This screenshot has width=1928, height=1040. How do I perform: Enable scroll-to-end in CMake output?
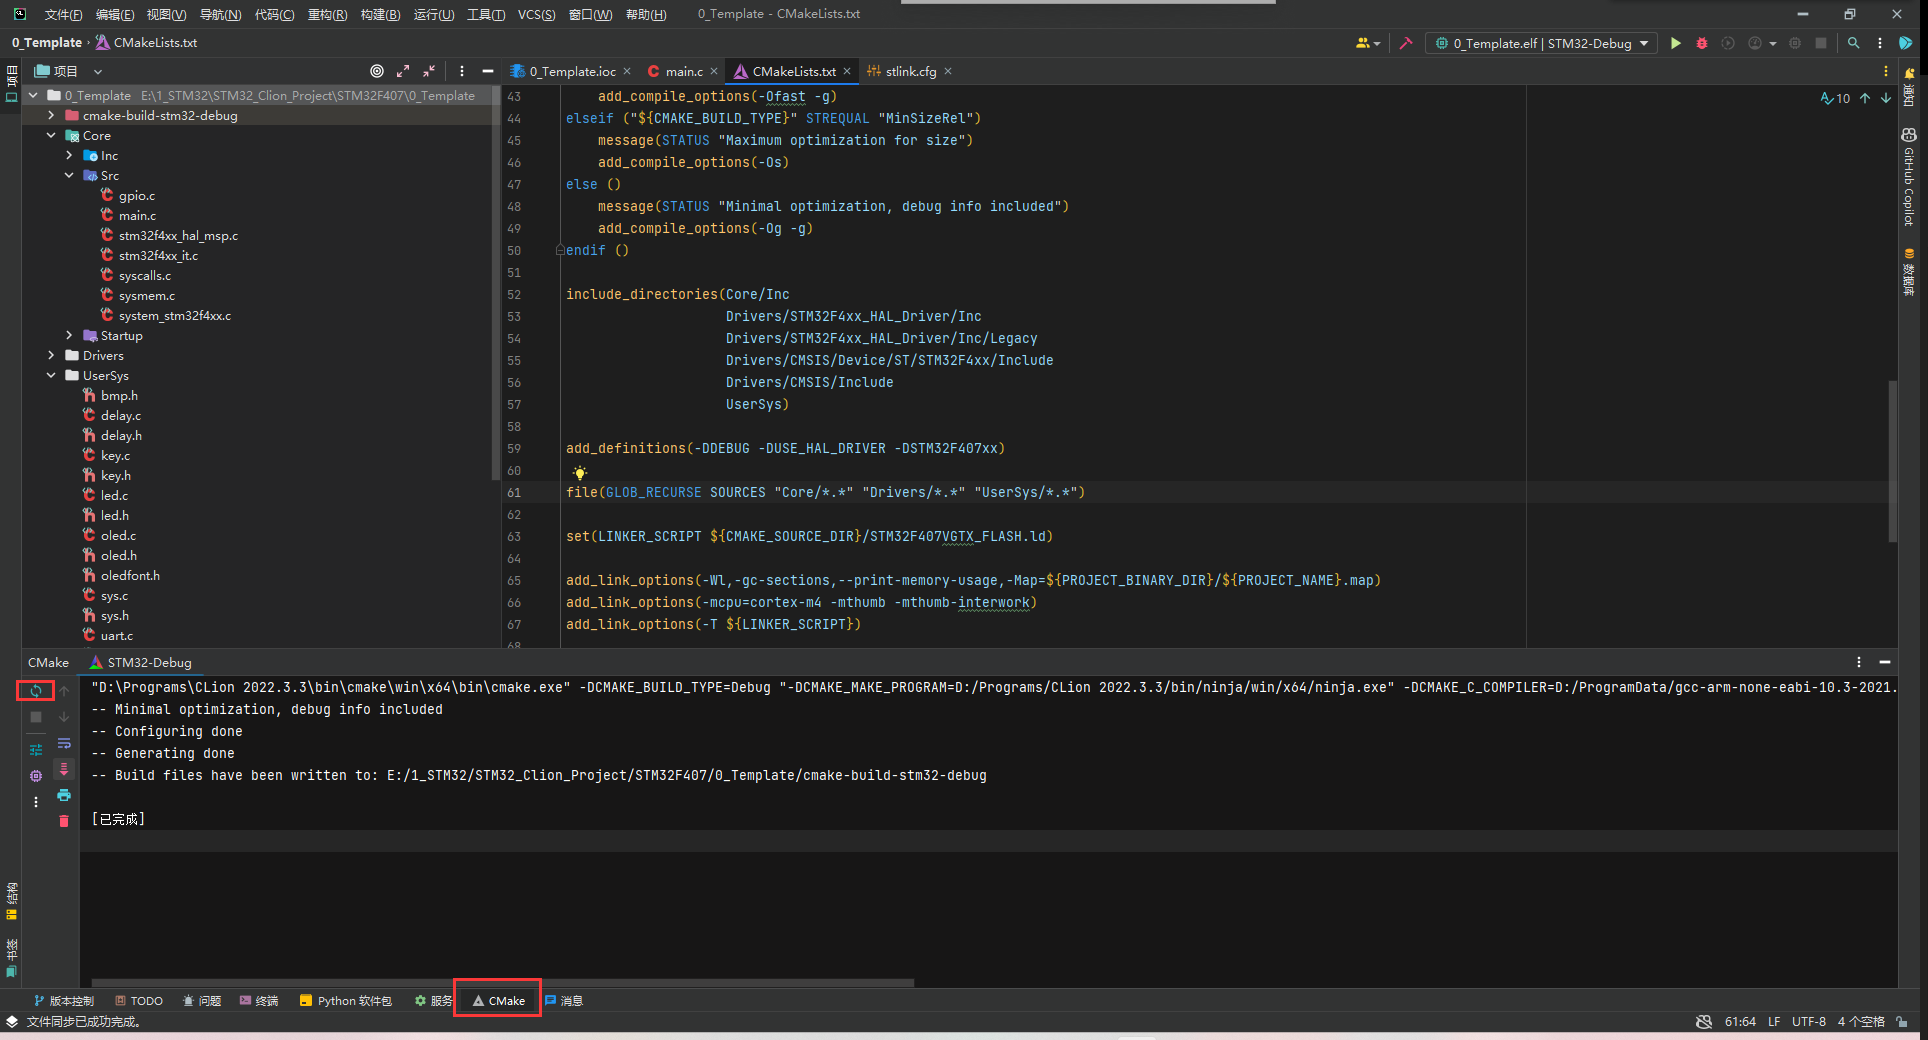click(64, 768)
